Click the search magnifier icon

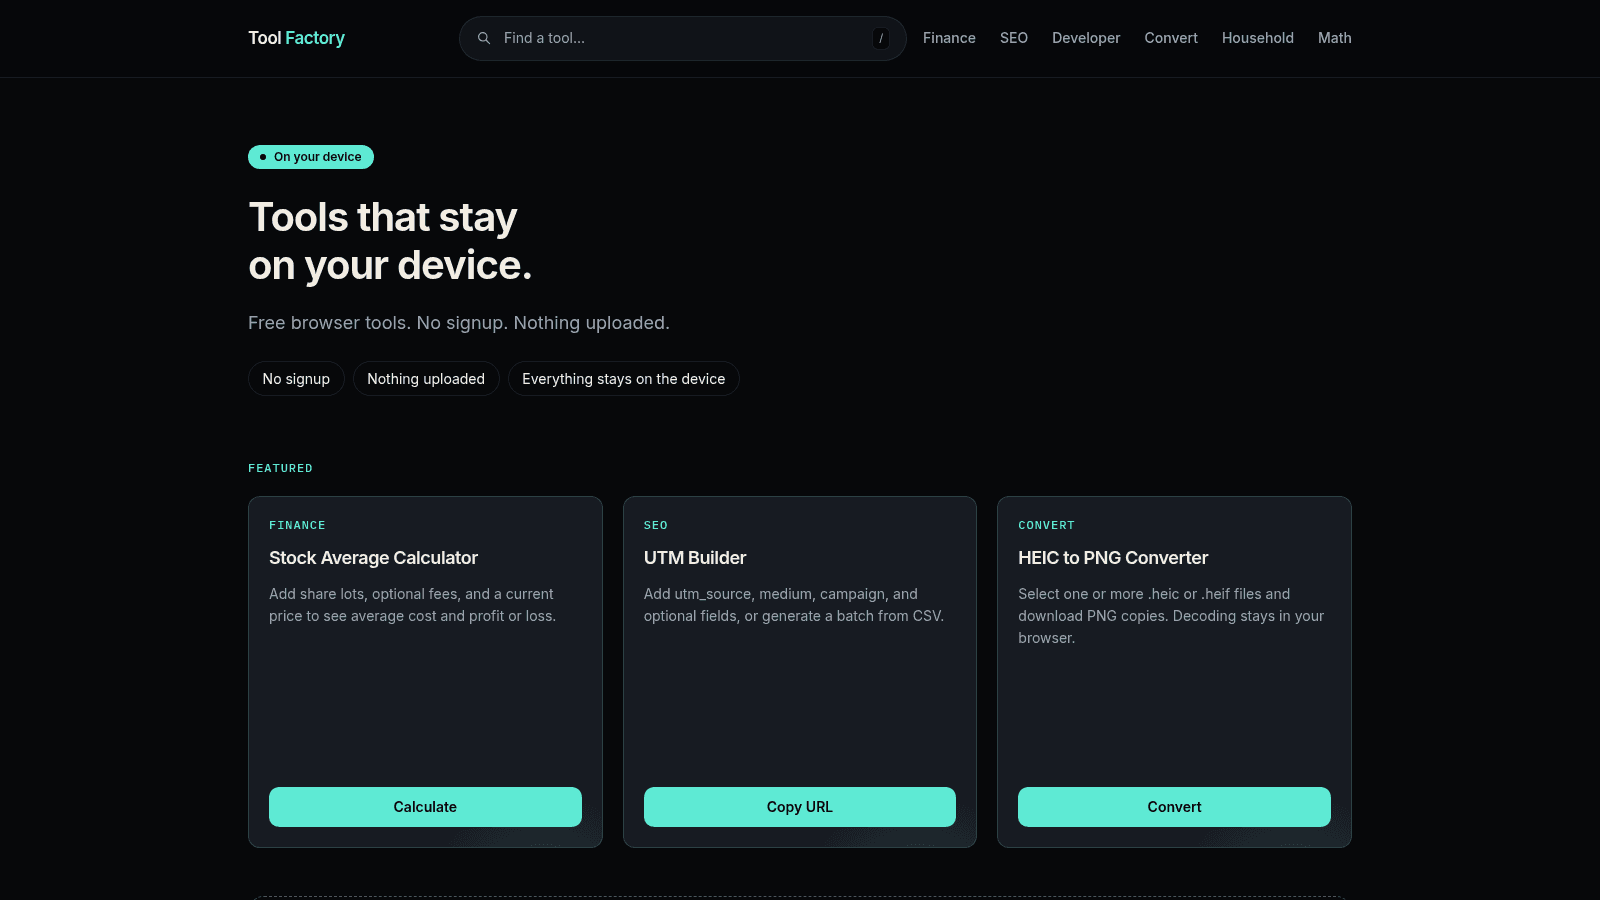coord(484,38)
